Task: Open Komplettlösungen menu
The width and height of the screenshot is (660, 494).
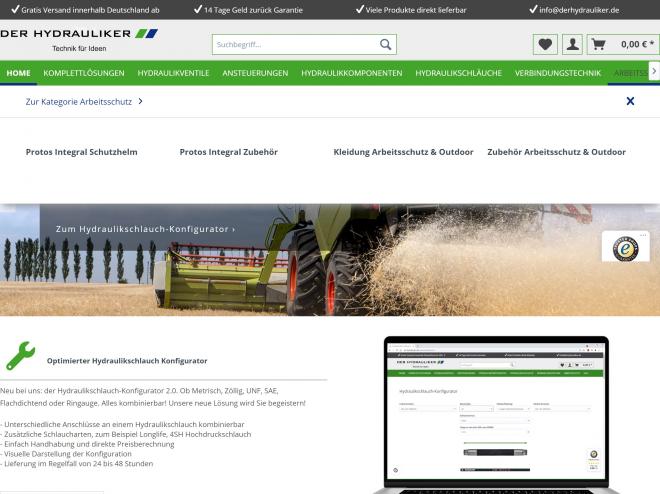Action: (84, 73)
